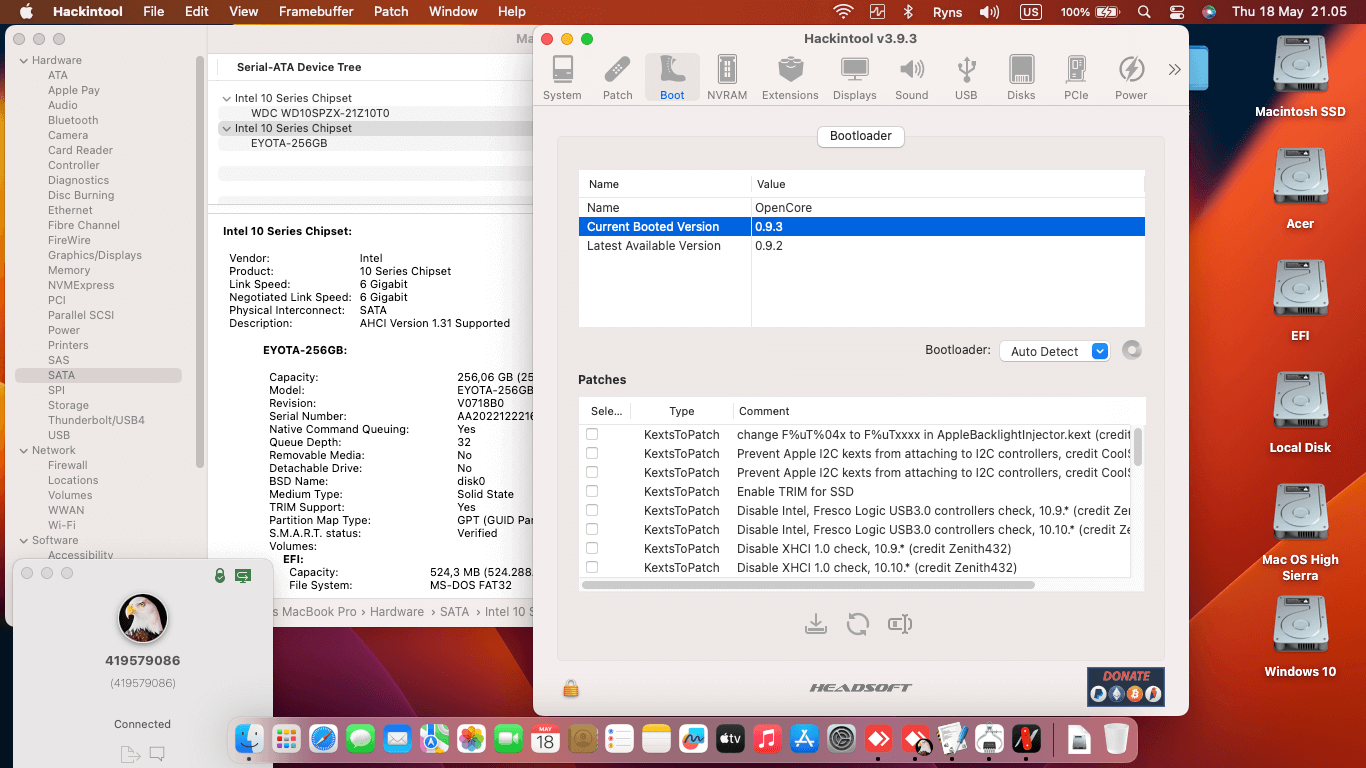Open the Displays section
The image size is (1366, 768).
point(854,78)
